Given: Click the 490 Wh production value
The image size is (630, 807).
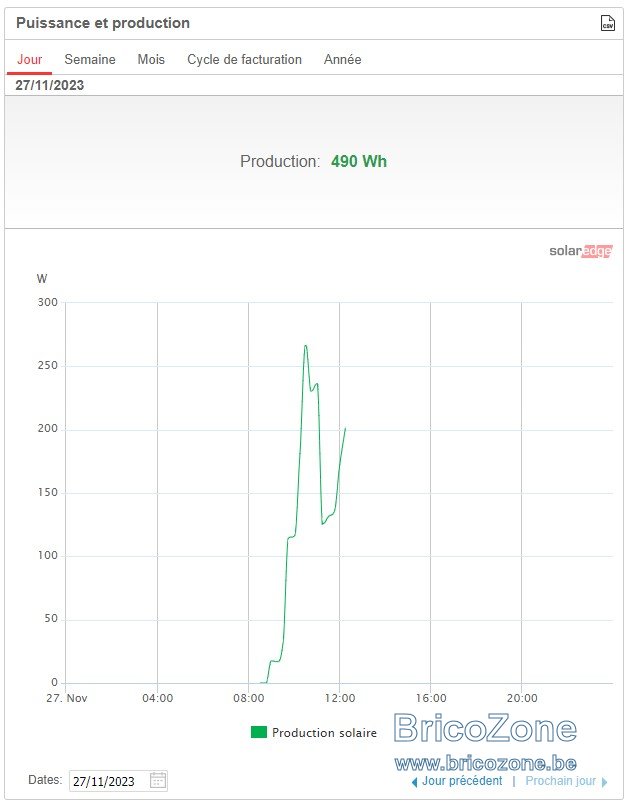Looking at the screenshot, I should click(359, 161).
